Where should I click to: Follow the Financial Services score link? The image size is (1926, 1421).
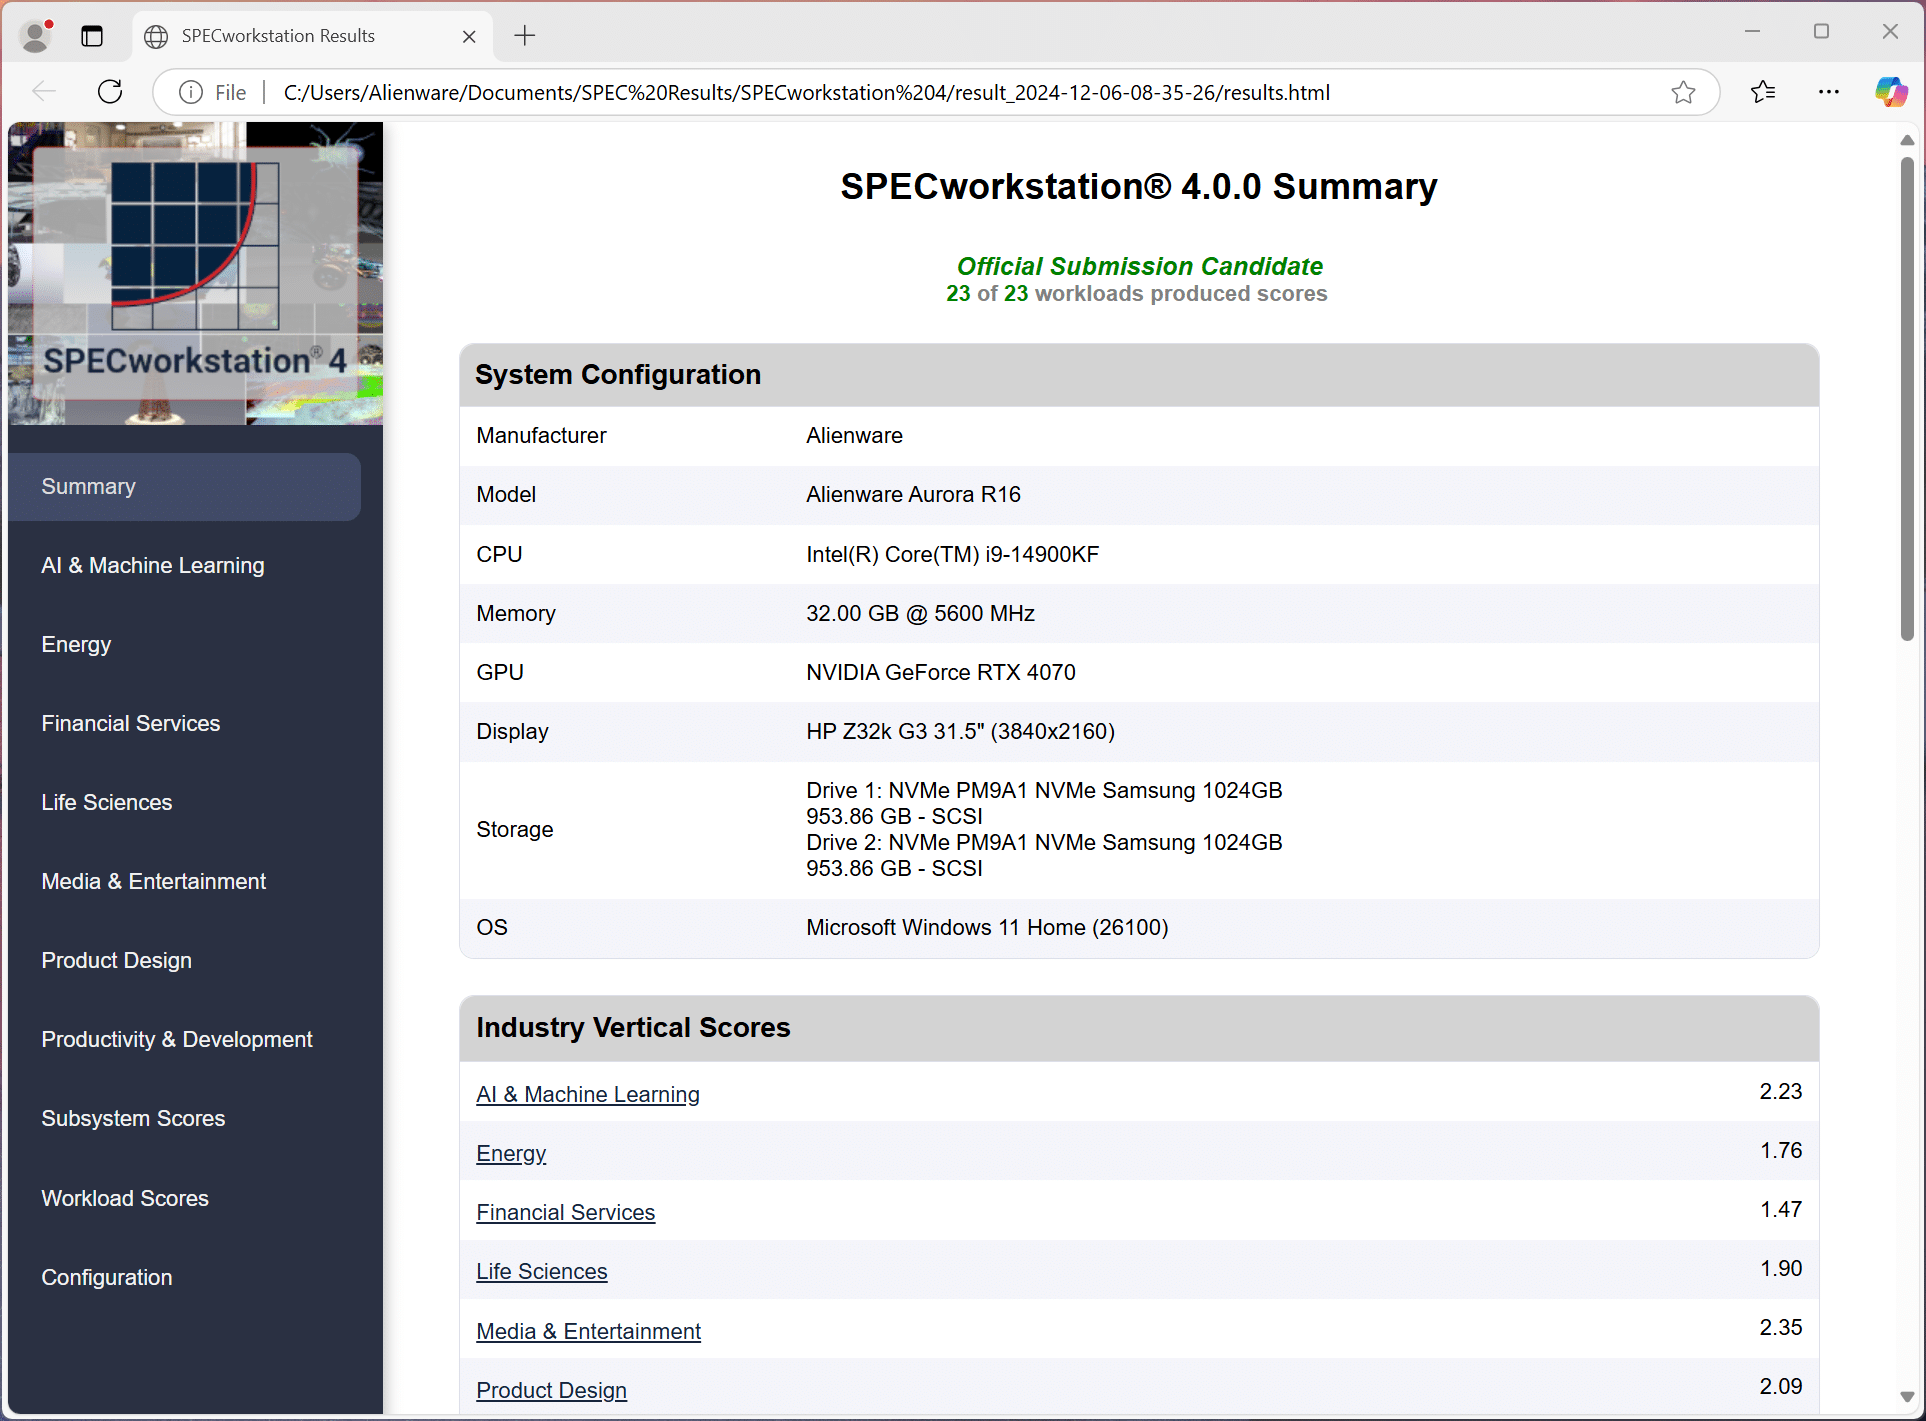pyautogui.click(x=566, y=1212)
